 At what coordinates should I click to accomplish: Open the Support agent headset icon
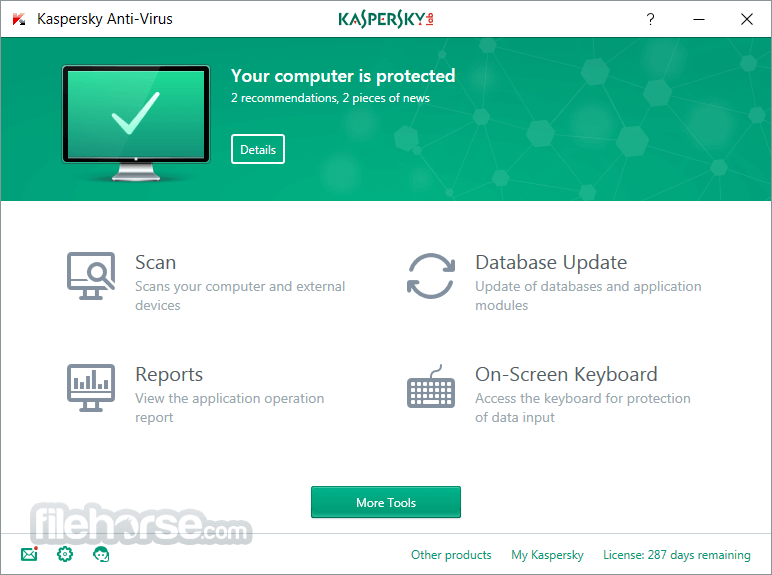[101, 554]
